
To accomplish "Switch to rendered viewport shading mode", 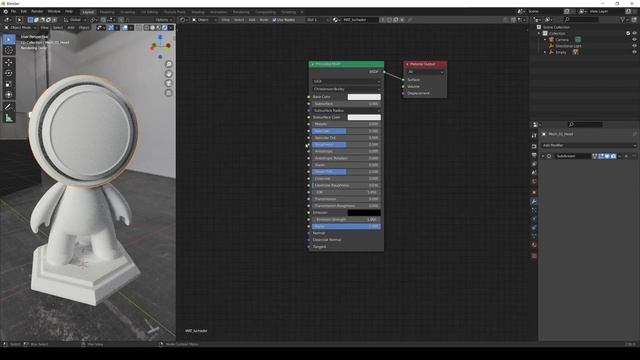I will click(x=164, y=28).
